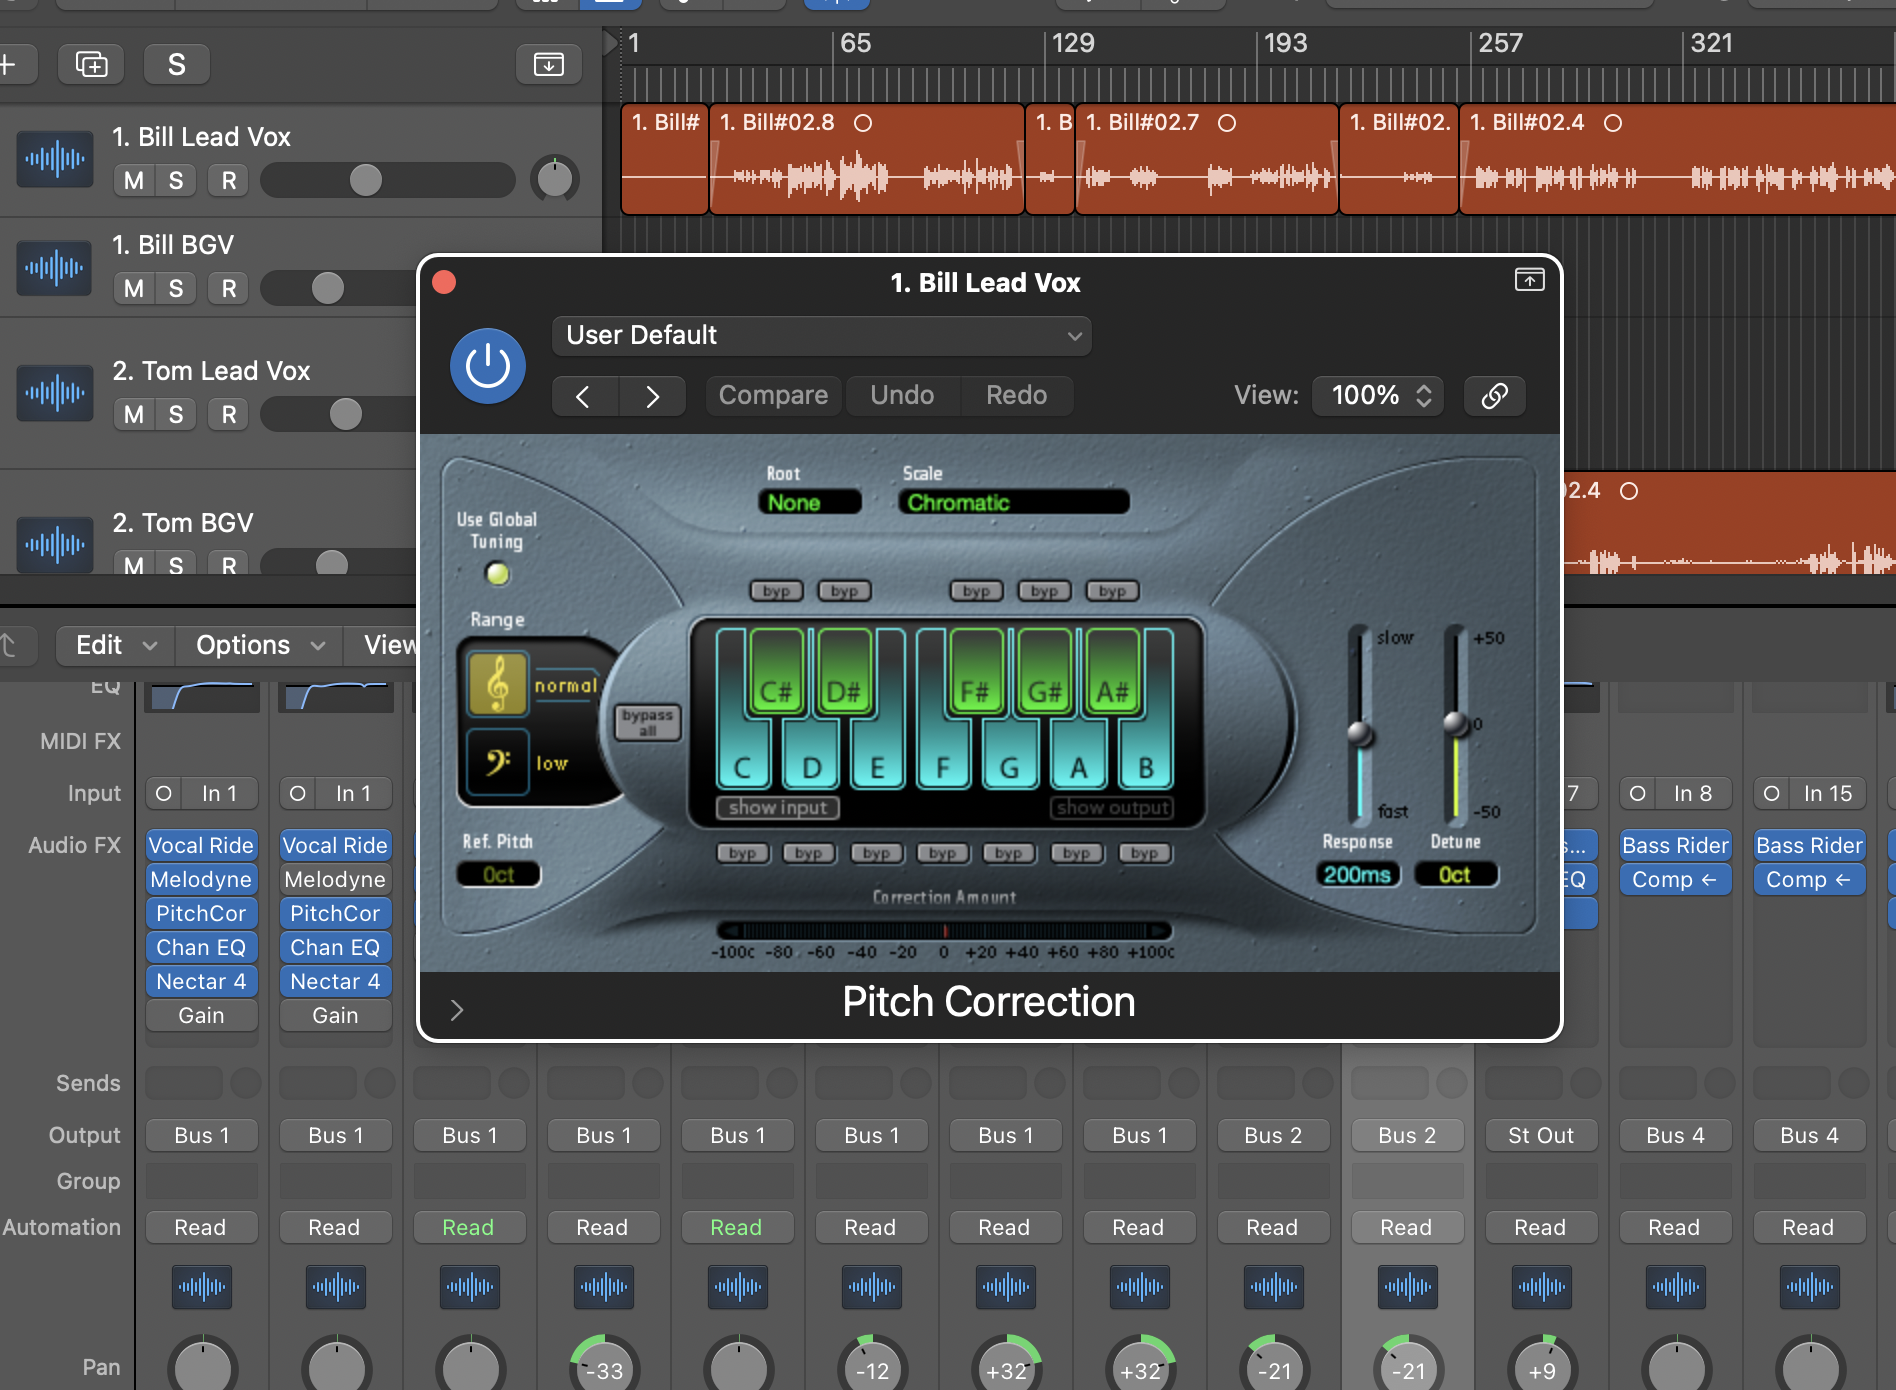Click the Compare button
Viewport: 1896px width, 1390px height.
pyautogui.click(x=773, y=396)
